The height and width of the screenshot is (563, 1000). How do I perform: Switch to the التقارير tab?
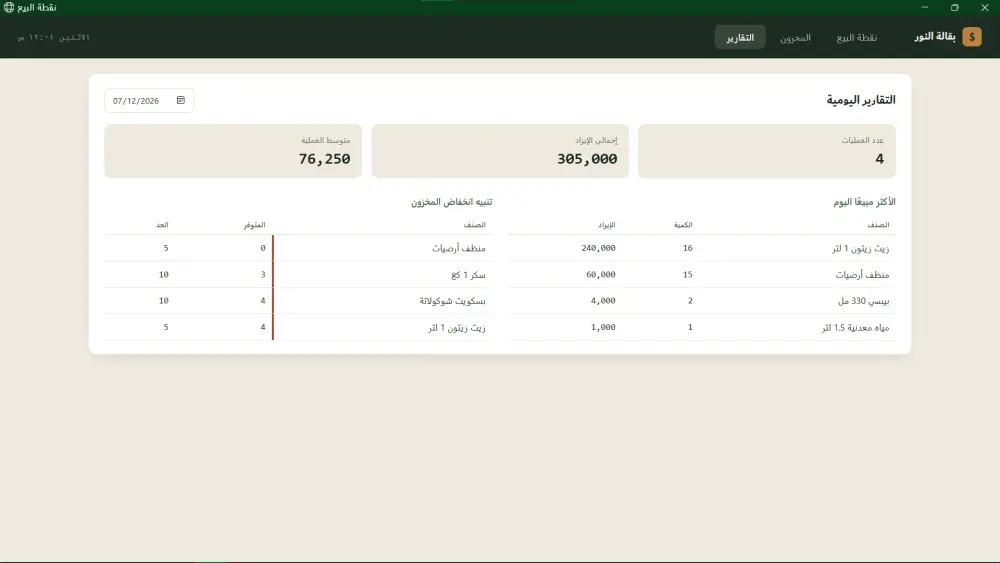(740, 38)
